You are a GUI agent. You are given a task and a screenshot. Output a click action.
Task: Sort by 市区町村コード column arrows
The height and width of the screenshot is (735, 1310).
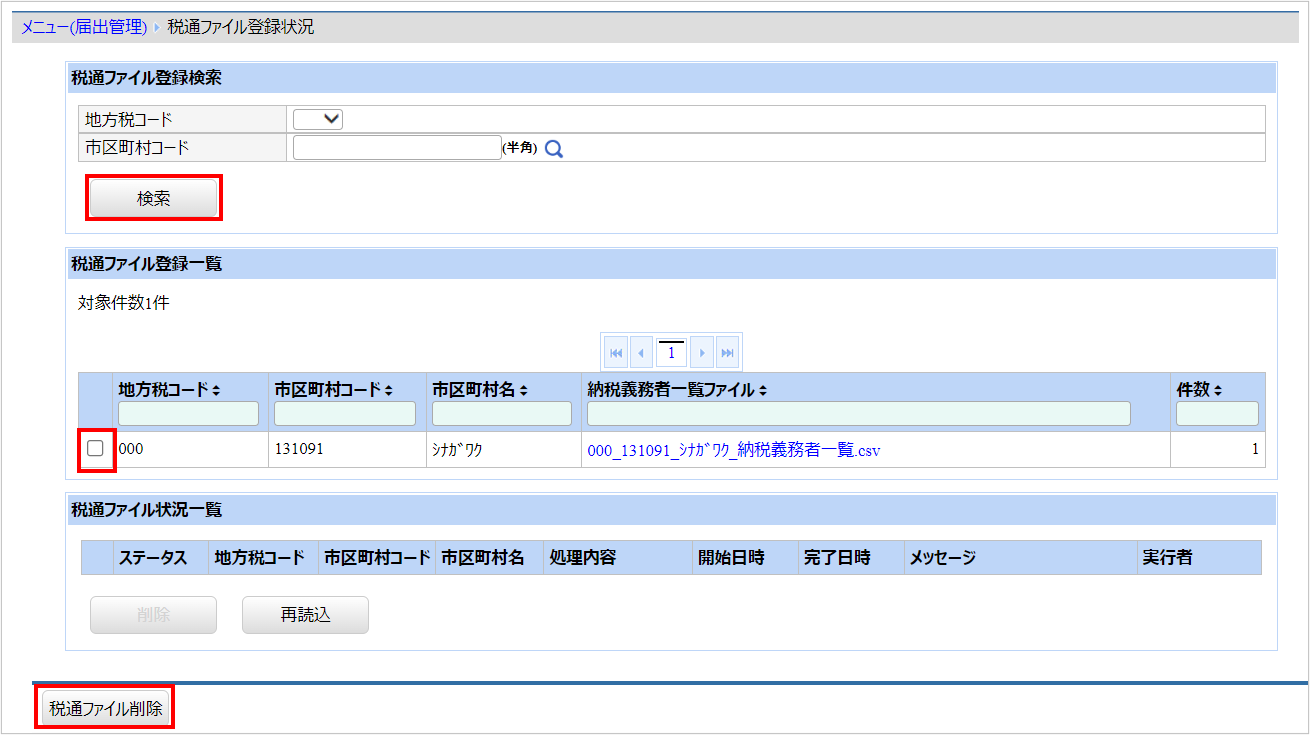(x=388, y=390)
